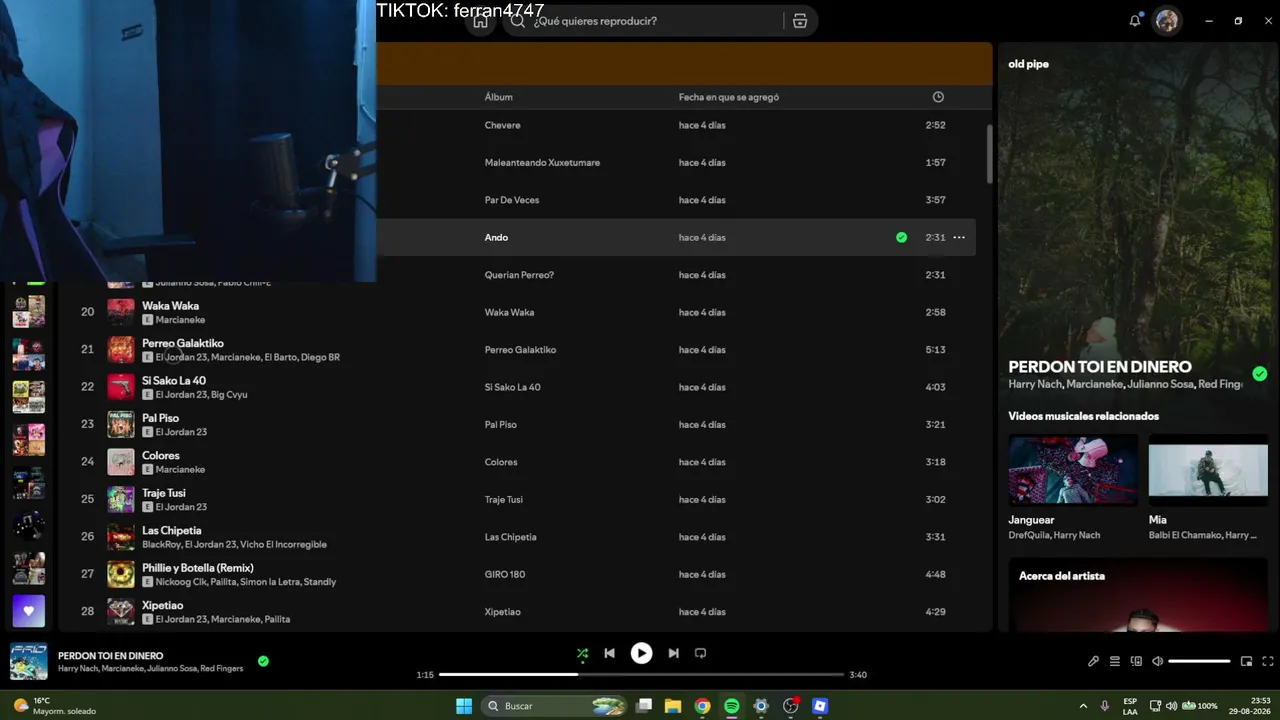Sort by the Álbum column header
The width and height of the screenshot is (1280, 720).
[x=499, y=97]
